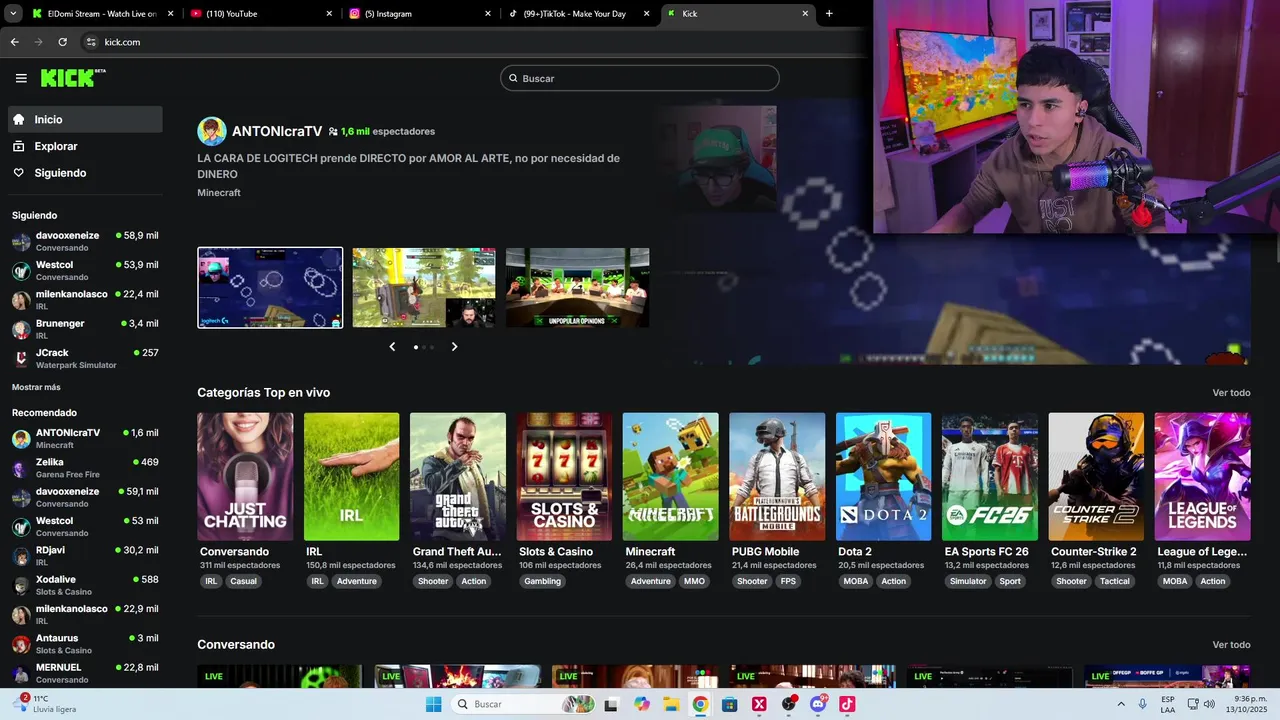Open the ANTONIcraTV featured channel name
This screenshot has height=720, width=1280.
(x=277, y=131)
